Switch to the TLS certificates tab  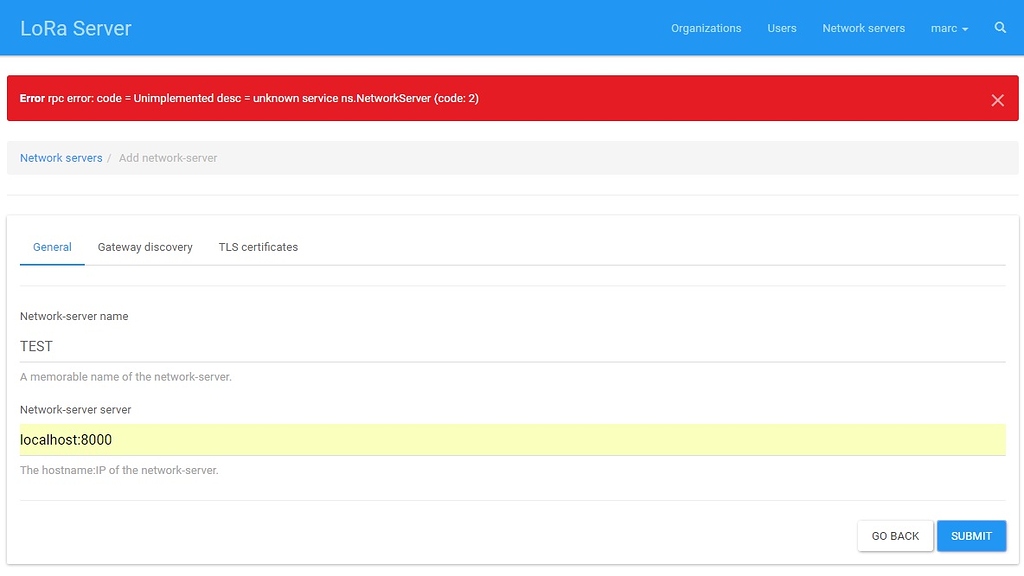tap(258, 247)
